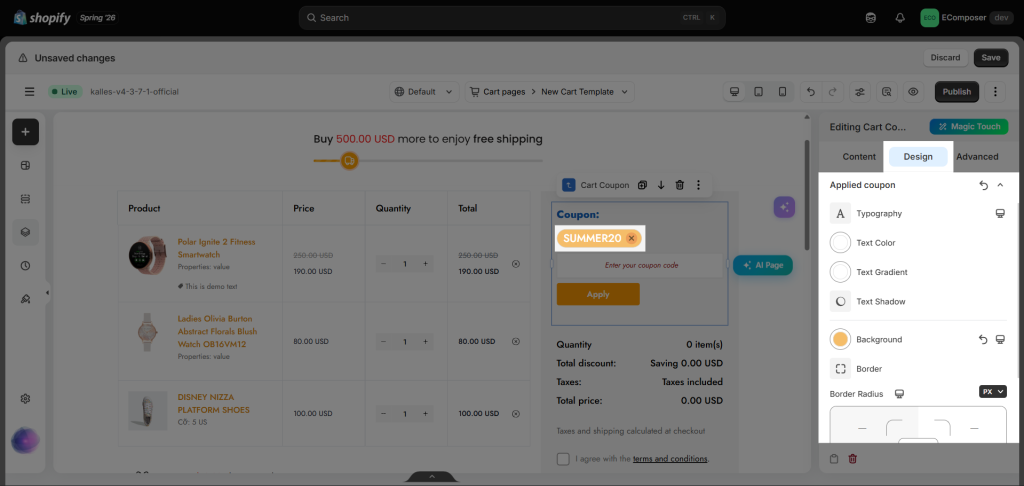1024x486 pixels.
Task: Open Shopify notifications bell
Action: click(x=900, y=18)
